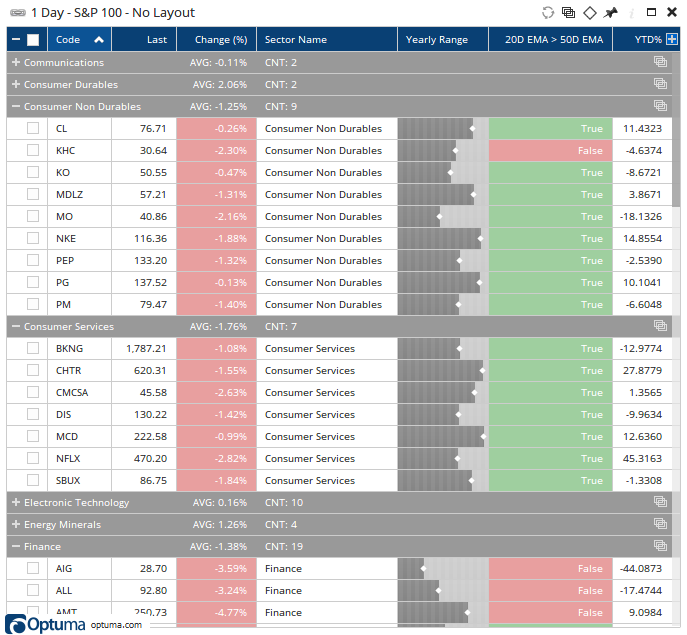Tick the checkbox for CL
This screenshot has width=687, height=635.
[33, 128]
